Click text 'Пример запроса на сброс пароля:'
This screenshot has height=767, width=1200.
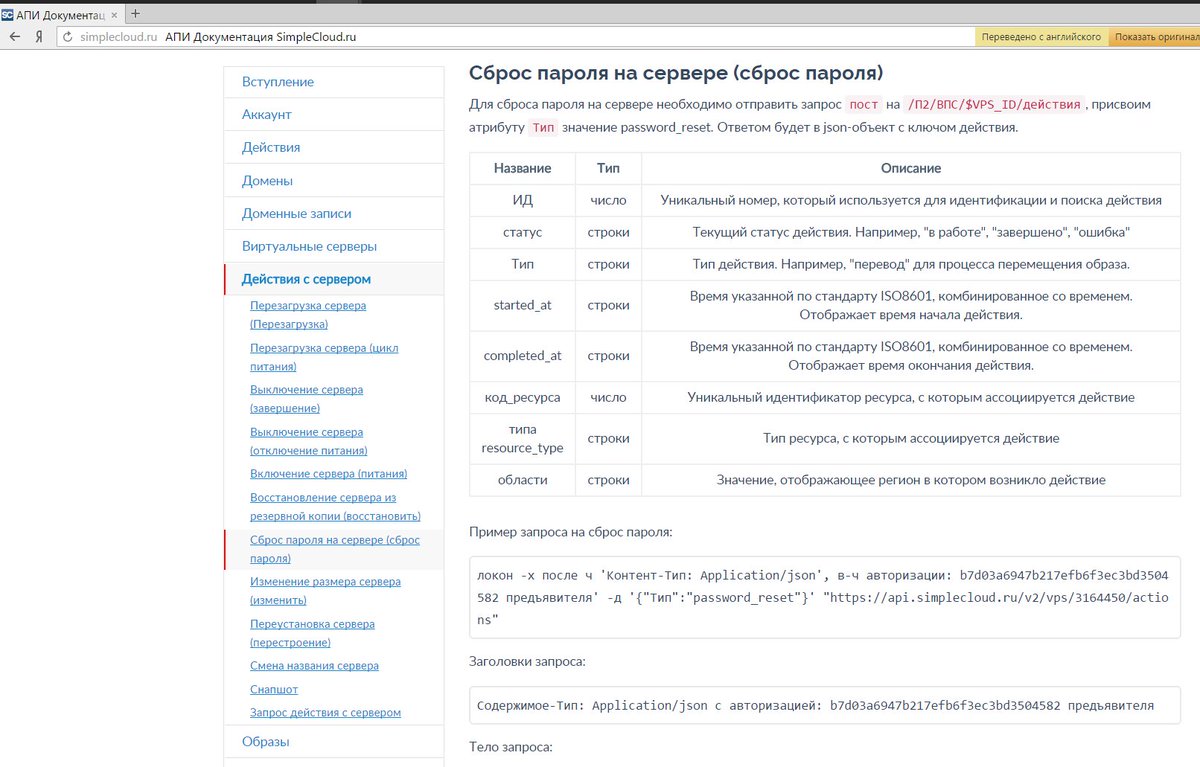pyautogui.click(x=571, y=532)
